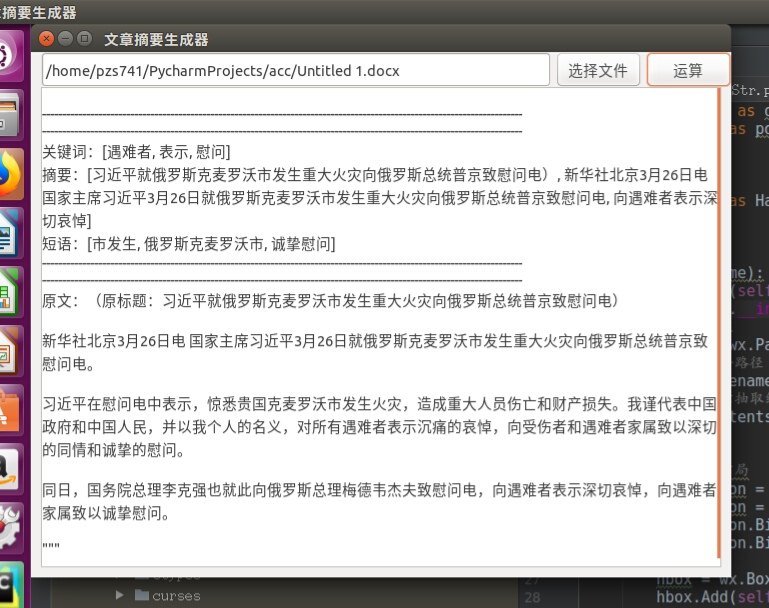Launch LibreOffice Impress from the dock
The image size is (769, 608).
[9, 351]
